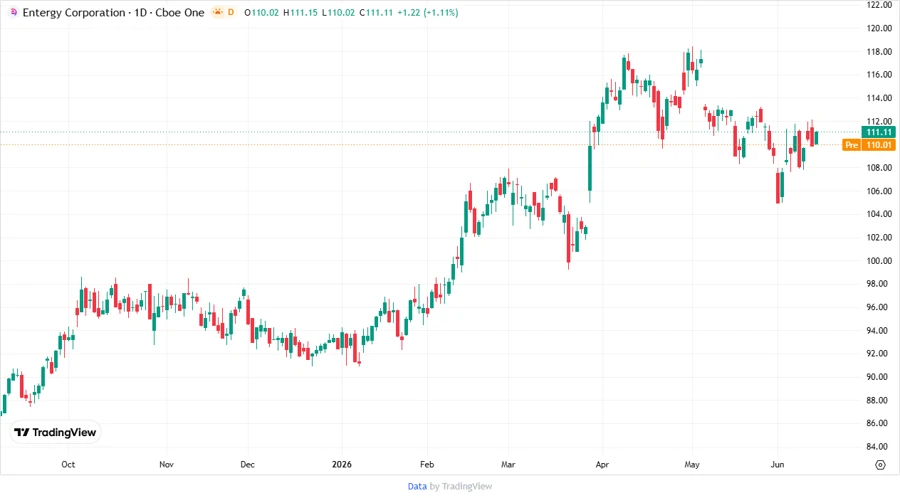Screen dimensions: 900x498
Task: Click the TradingView logo badge
Action: 55,432
